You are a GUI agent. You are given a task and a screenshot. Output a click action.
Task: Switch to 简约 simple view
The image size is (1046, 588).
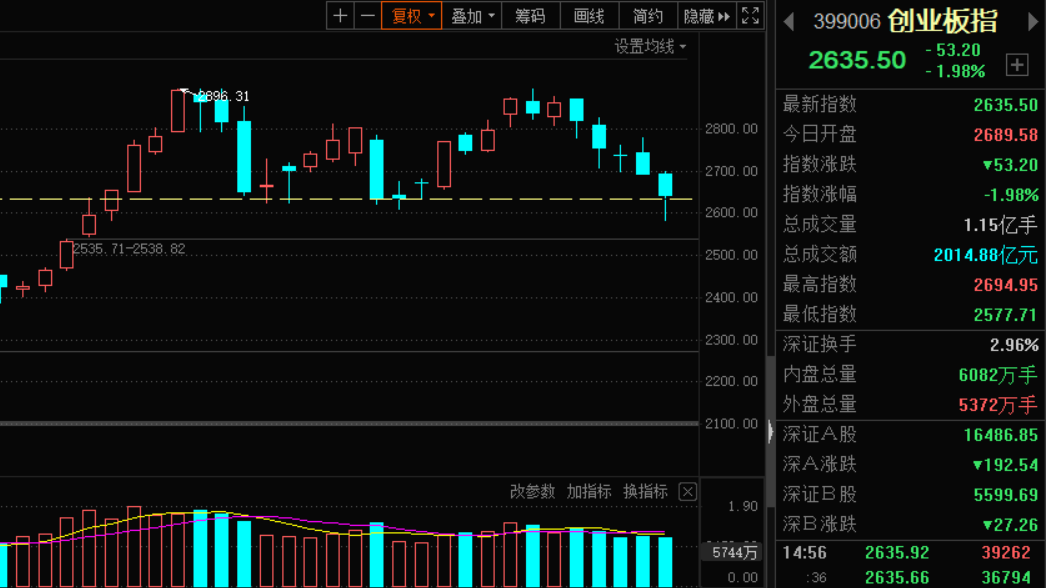tap(648, 16)
